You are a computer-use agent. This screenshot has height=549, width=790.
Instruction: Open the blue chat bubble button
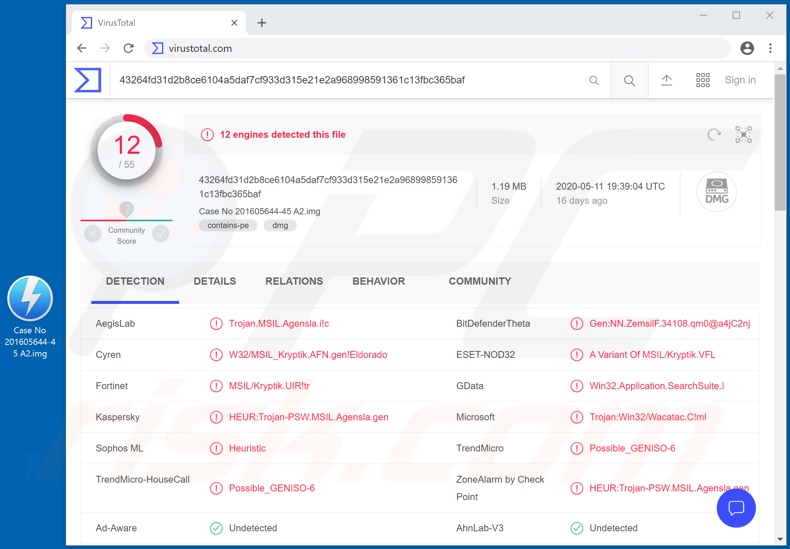pyautogui.click(x=736, y=508)
